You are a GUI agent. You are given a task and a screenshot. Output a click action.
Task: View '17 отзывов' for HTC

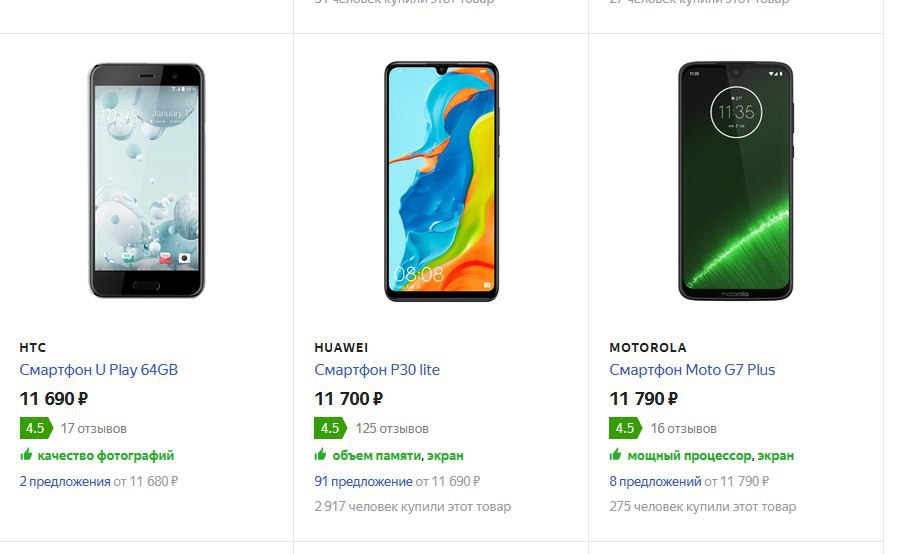coord(94,429)
